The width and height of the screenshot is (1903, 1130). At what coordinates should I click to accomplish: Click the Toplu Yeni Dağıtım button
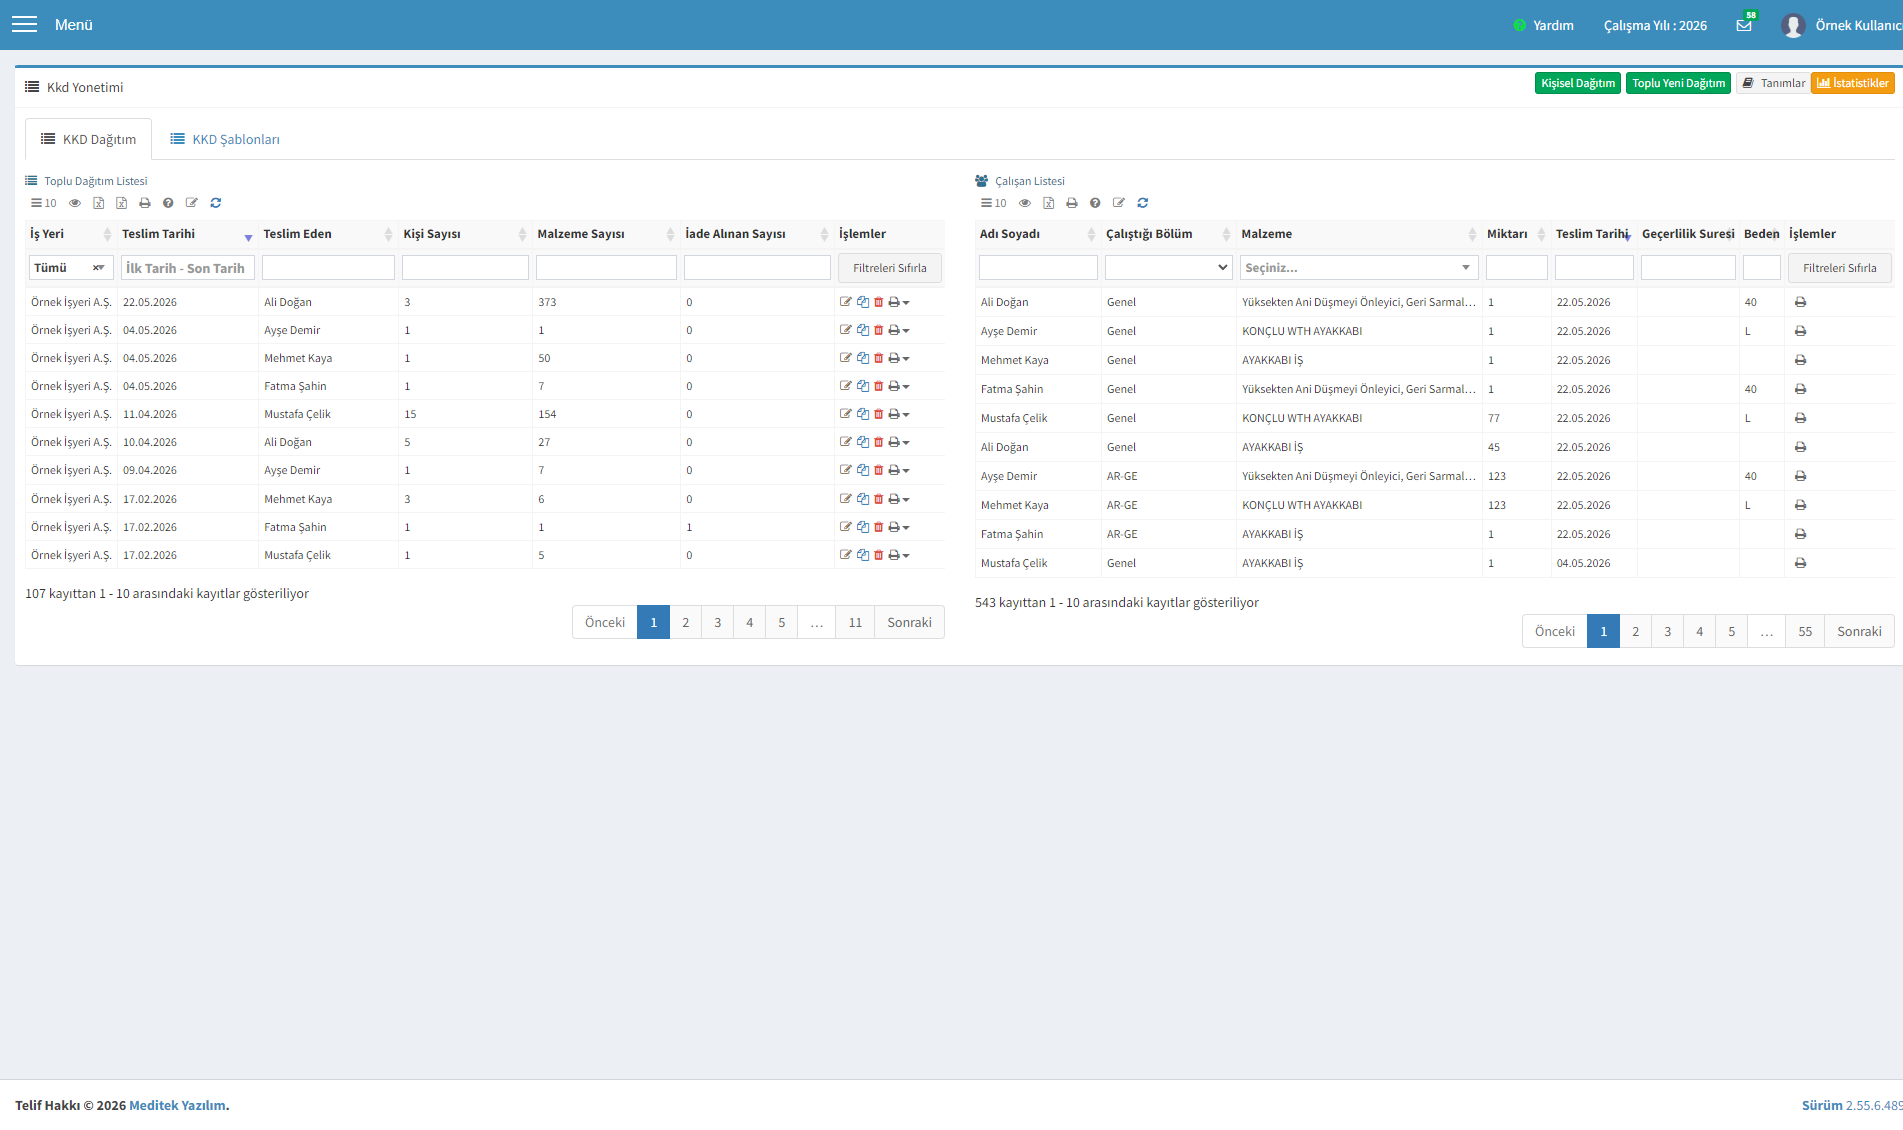pos(1678,83)
